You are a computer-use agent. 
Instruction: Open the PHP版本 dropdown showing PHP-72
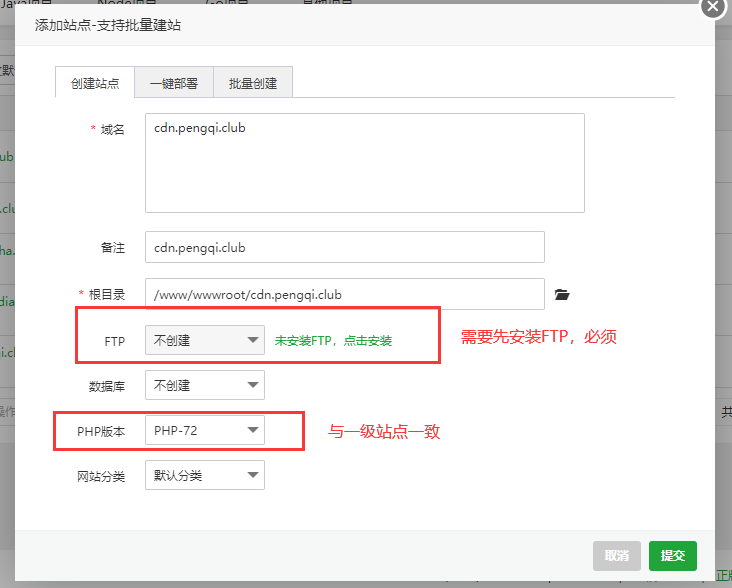[x=204, y=430]
